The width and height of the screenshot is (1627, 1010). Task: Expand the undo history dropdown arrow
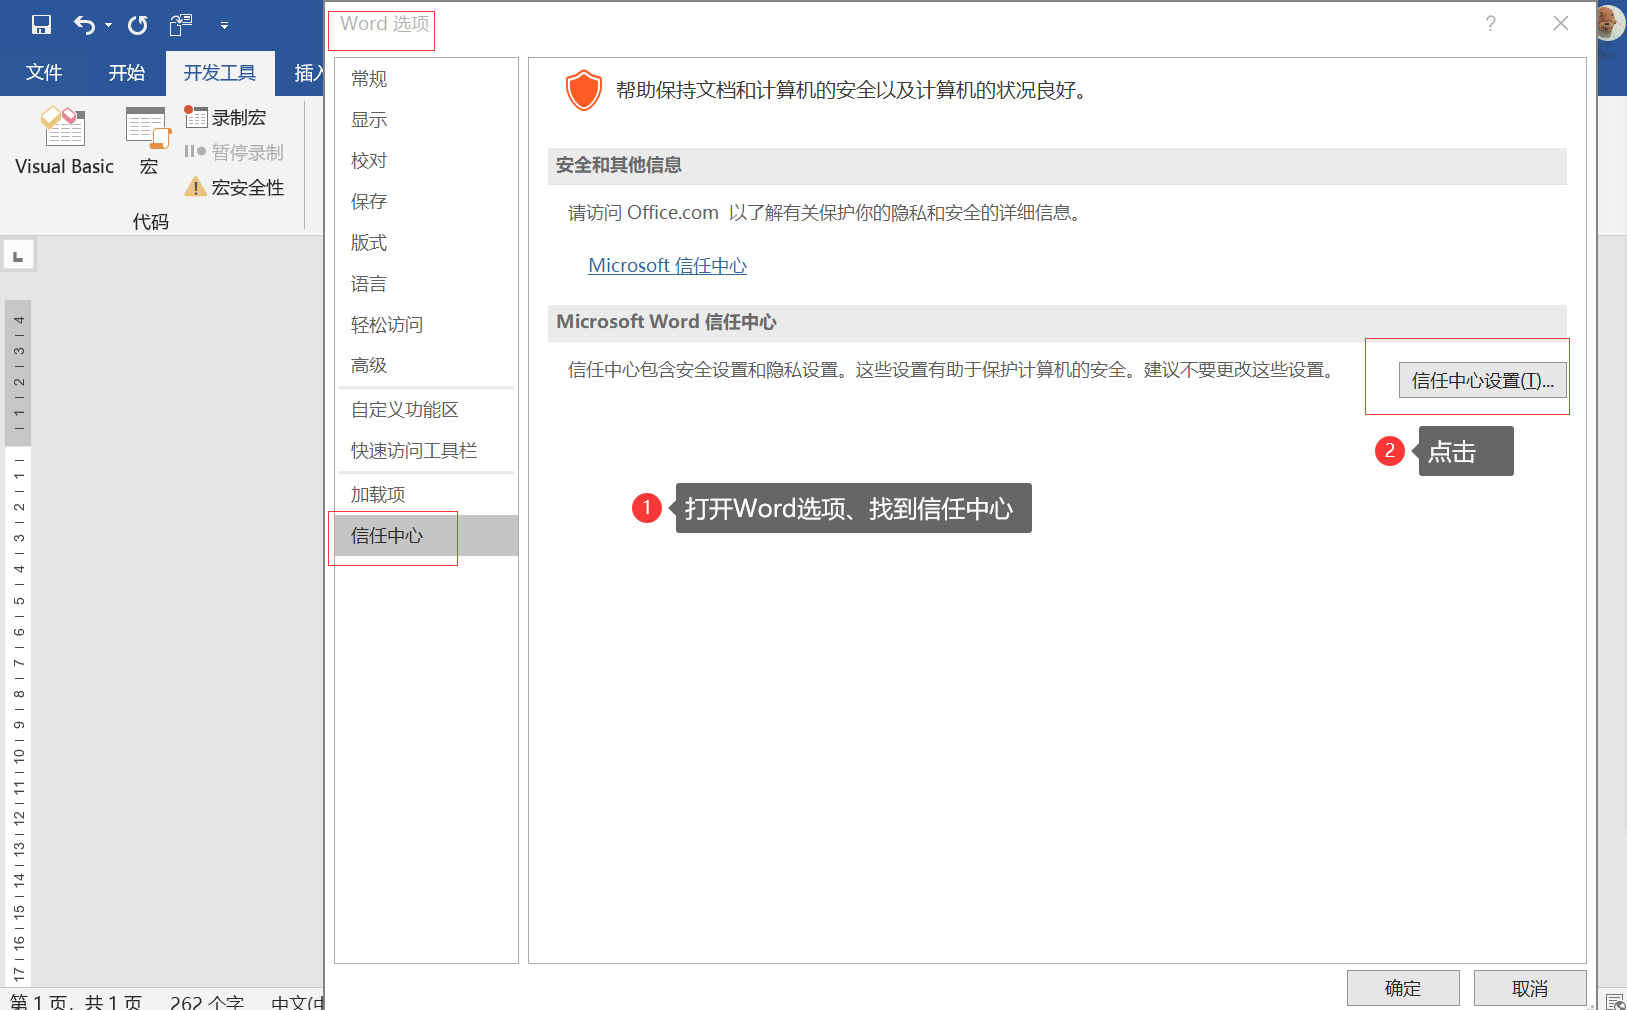click(x=108, y=25)
